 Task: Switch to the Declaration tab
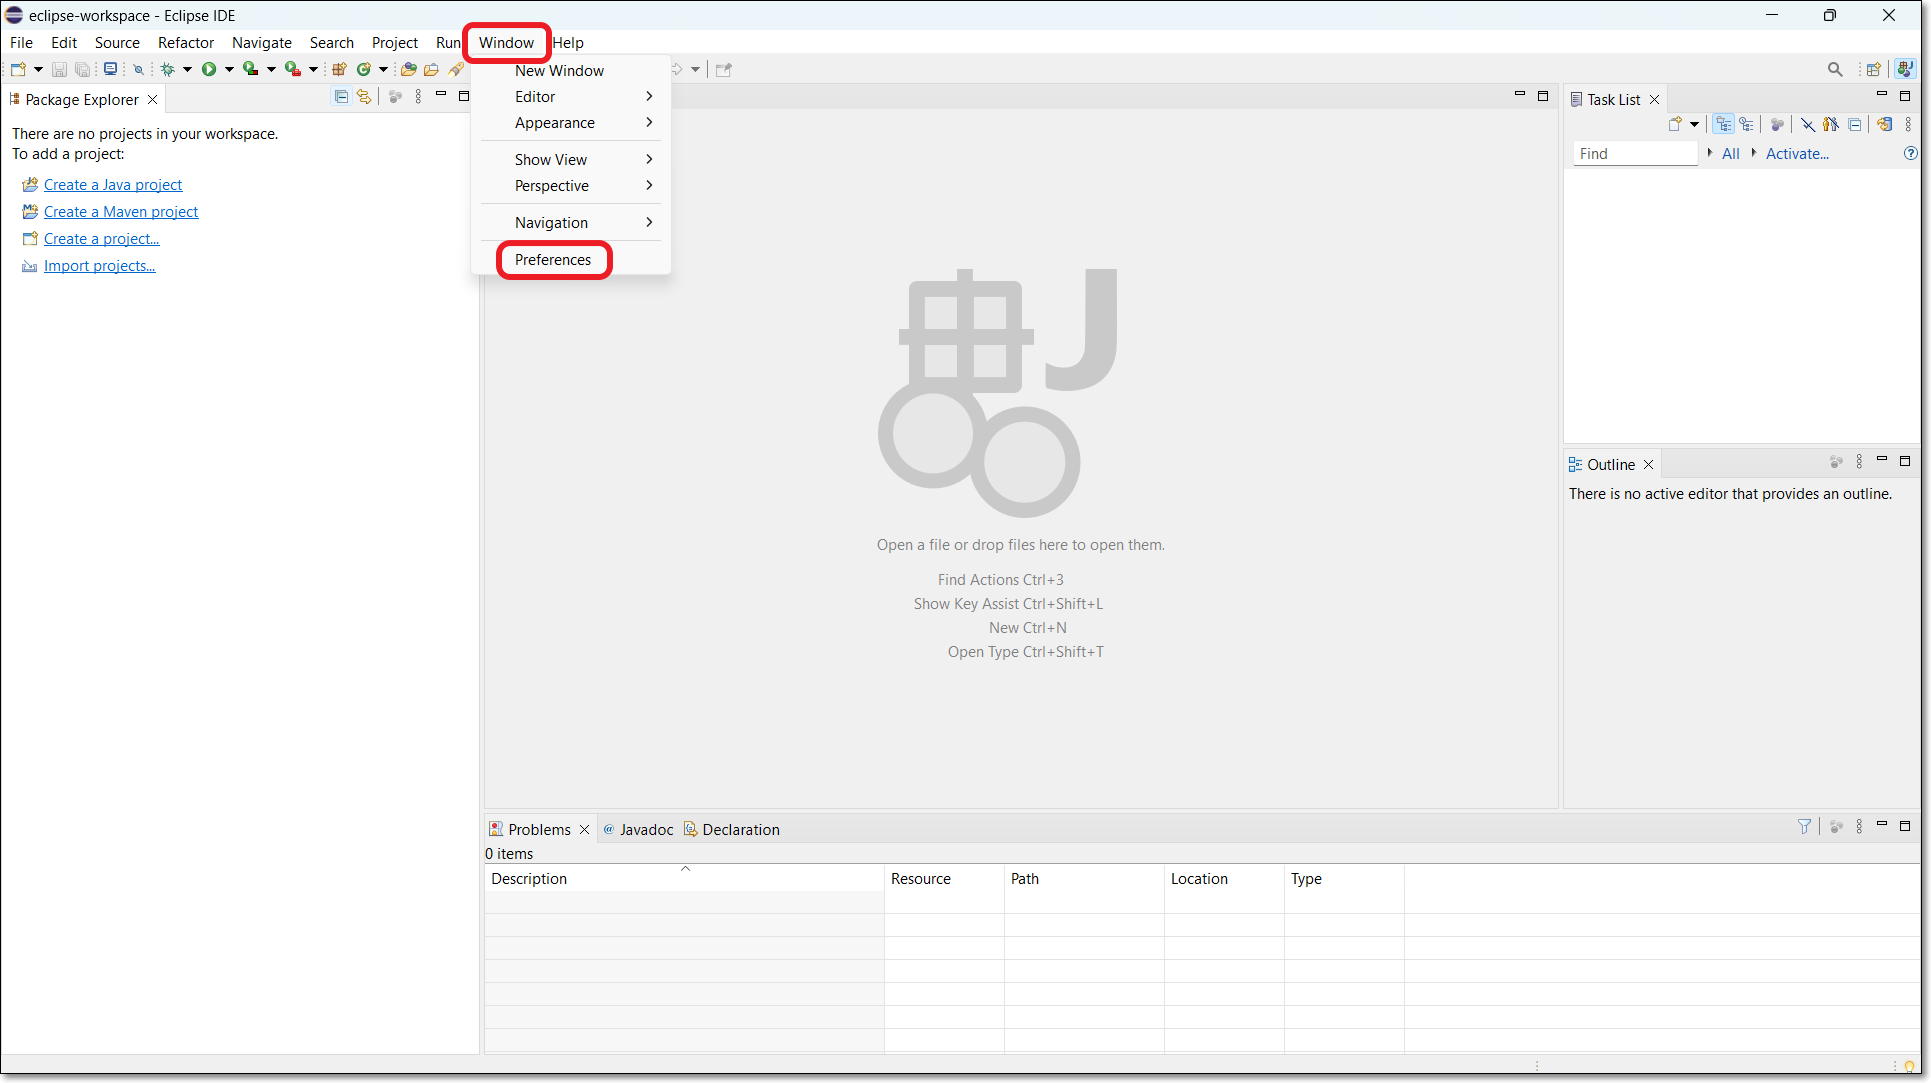pos(731,830)
